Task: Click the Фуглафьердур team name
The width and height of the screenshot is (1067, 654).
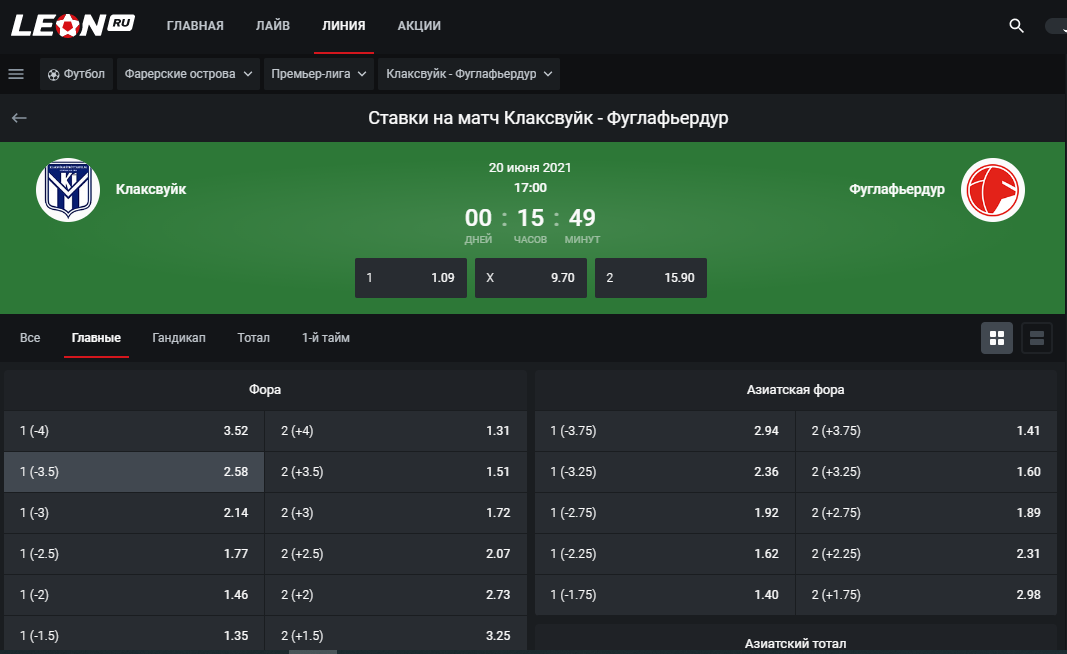Action: [897, 189]
